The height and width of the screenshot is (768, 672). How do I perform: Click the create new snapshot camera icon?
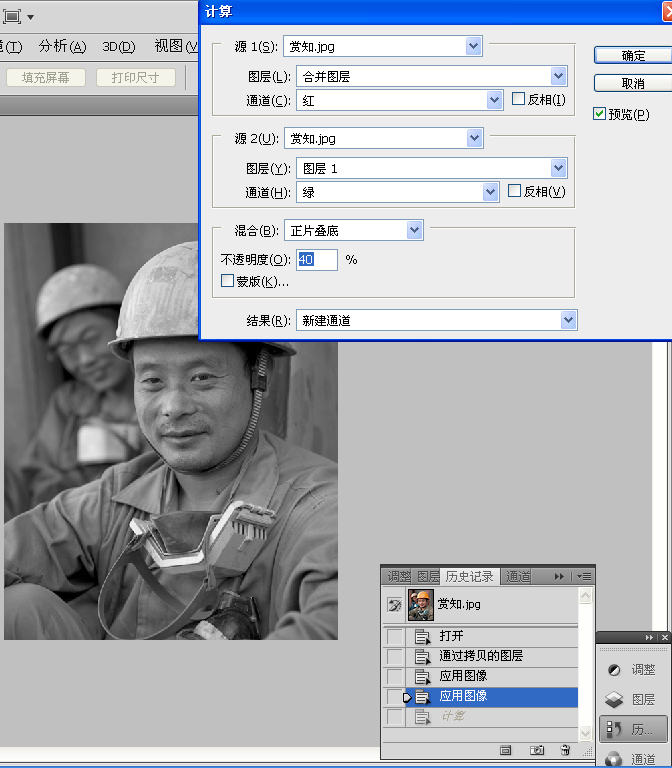point(537,750)
